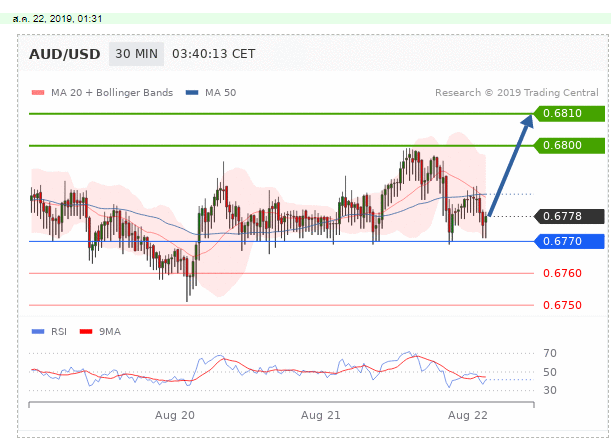Viewport: 611px width, 446px height.
Task: Click the AUD/USD pair title
Action: (65, 54)
